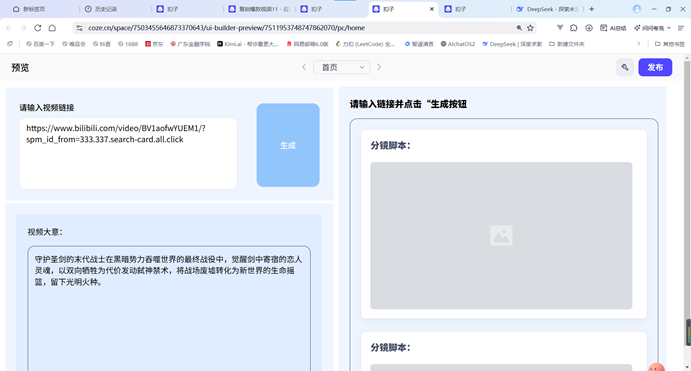
Task: Go back to the previous page
Action: click(x=9, y=28)
